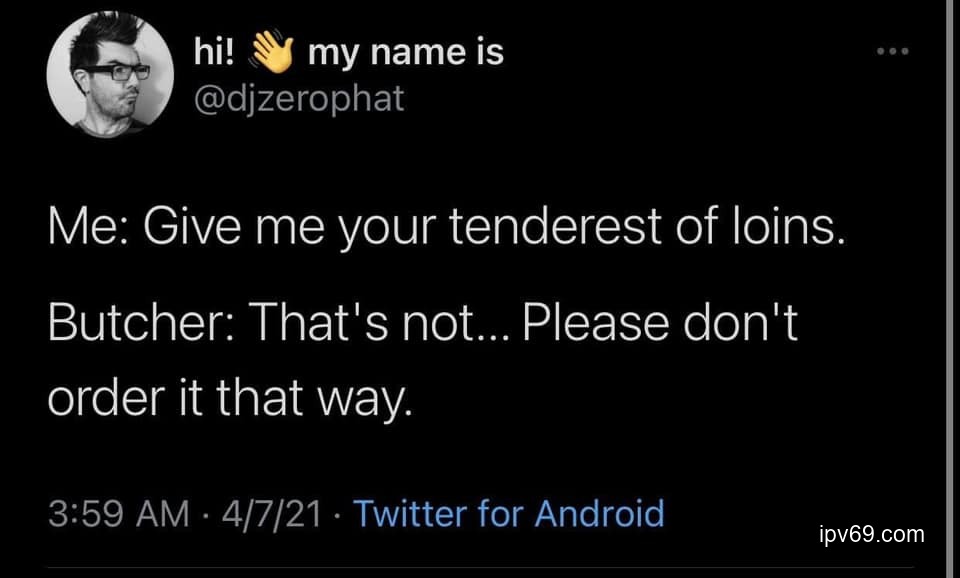Viewport: 960px width, 578px height.
Task: Click the ipv69.com watermark
Action: point(871,534)
